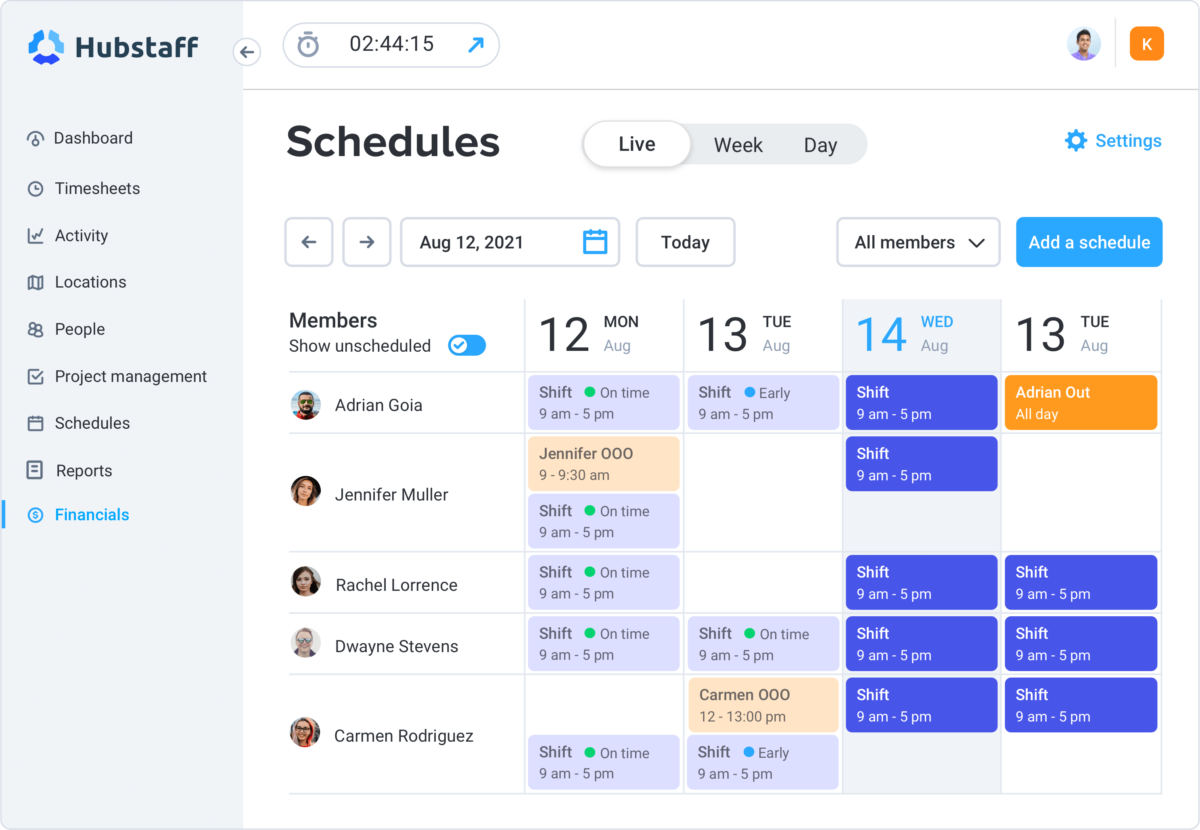The image size is (1200, 830).
Task: View the Locations page
Action: click(x=90, y=282)
